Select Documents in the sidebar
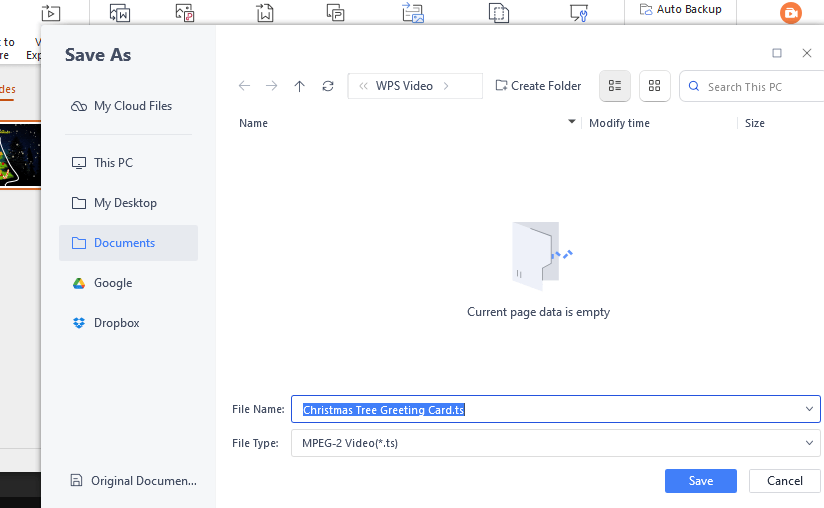824x508 pixels. point(128,243)
